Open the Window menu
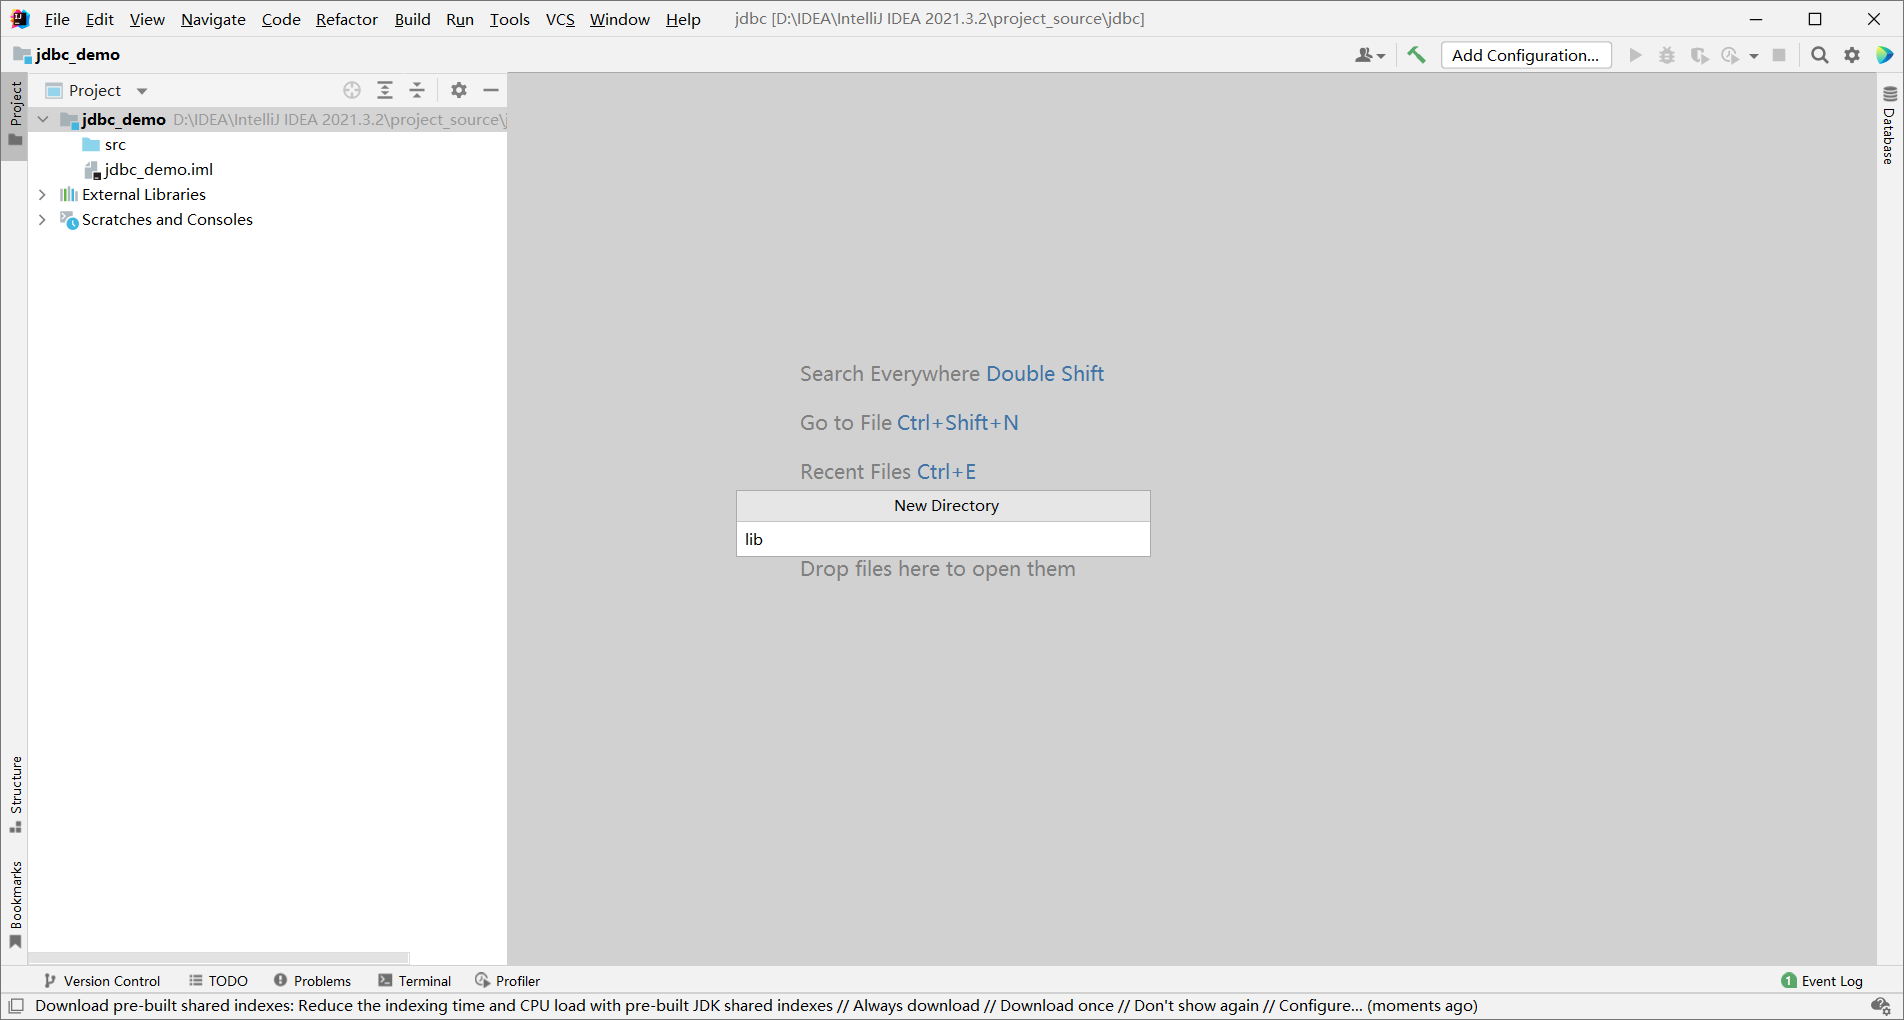The image size is (1904, 1020). pyautogui.click(x=619, y=19)
